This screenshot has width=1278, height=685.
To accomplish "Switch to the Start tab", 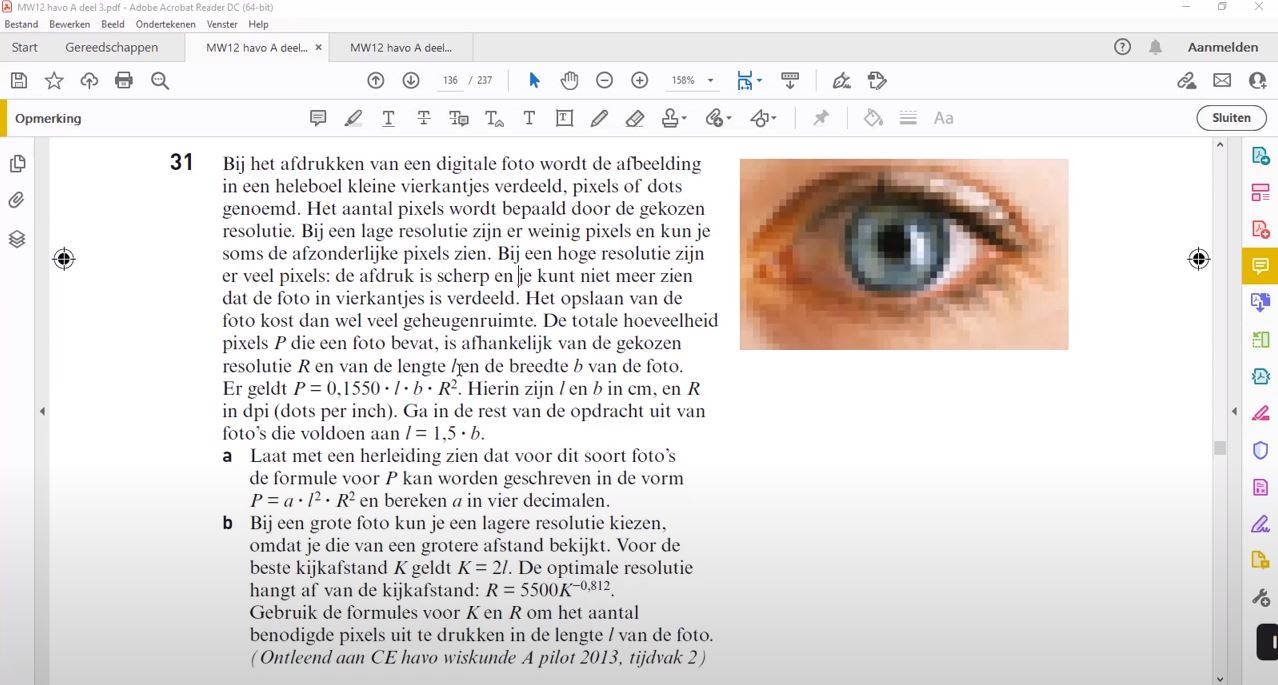I will 25,47.
